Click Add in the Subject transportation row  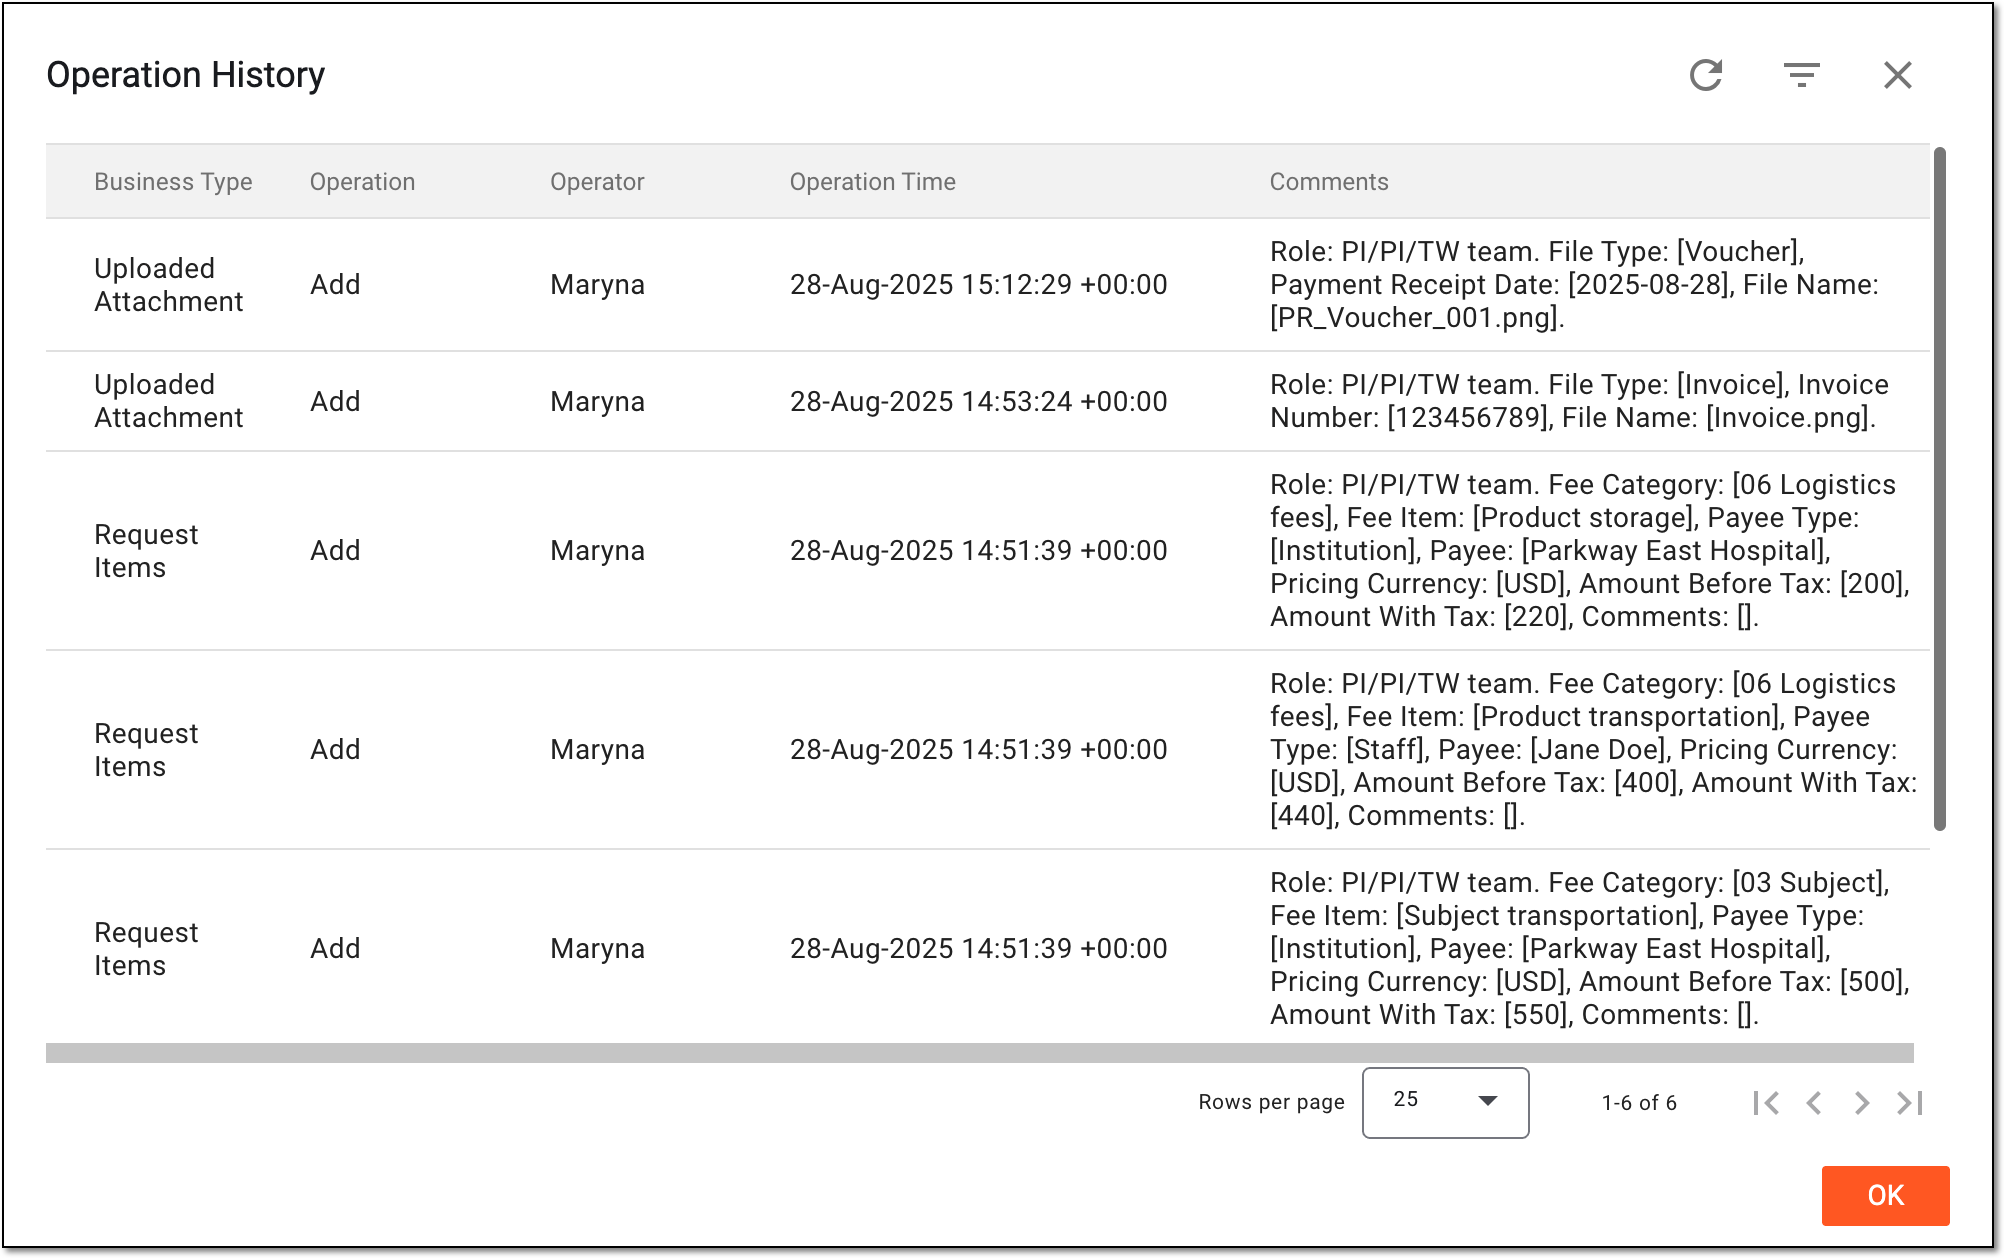coord(335,949)
